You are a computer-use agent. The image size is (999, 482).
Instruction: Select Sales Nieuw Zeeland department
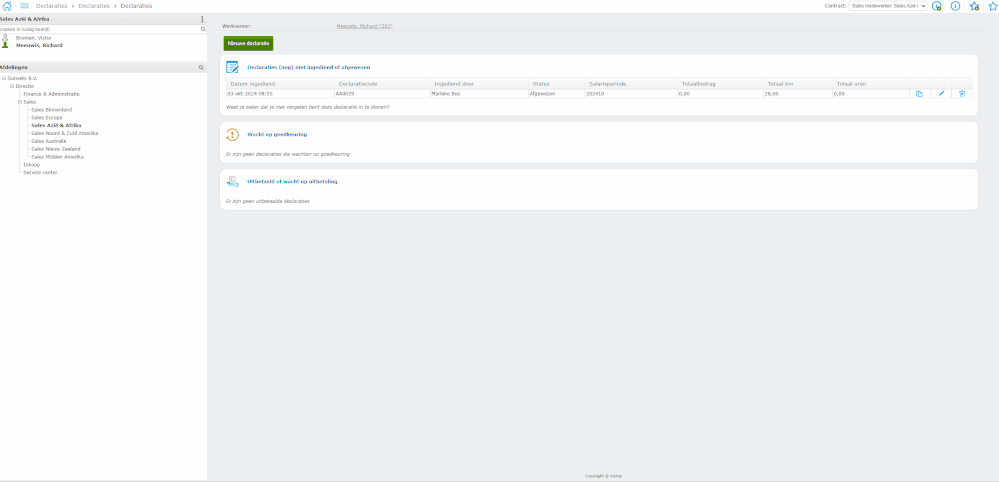pyautogui.click(x=55, y=149)
